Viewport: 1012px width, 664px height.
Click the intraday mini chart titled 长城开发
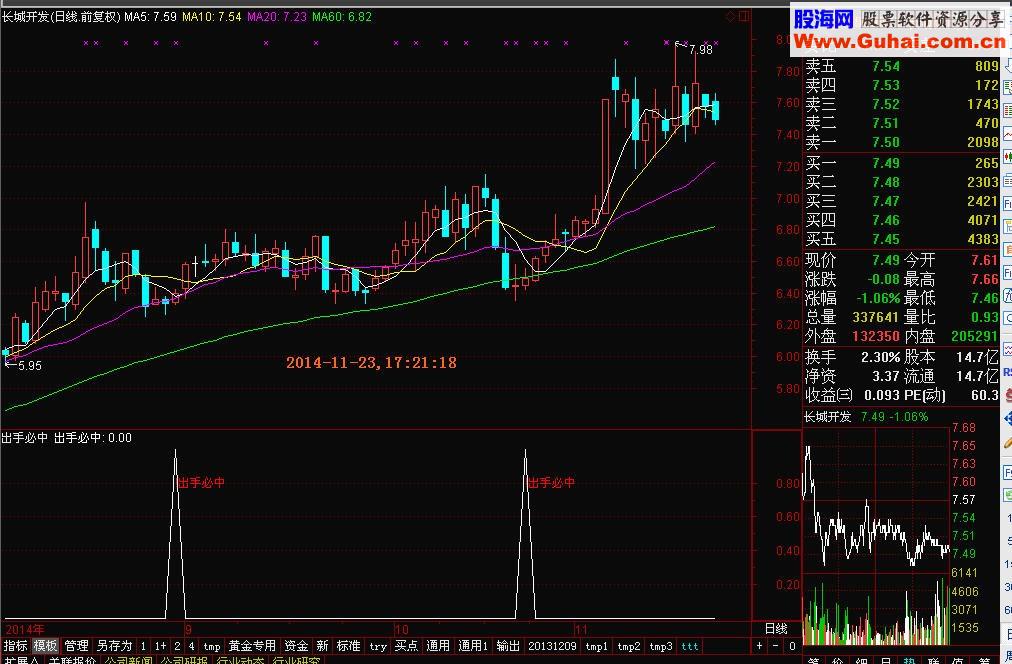(x=876, y=536)
